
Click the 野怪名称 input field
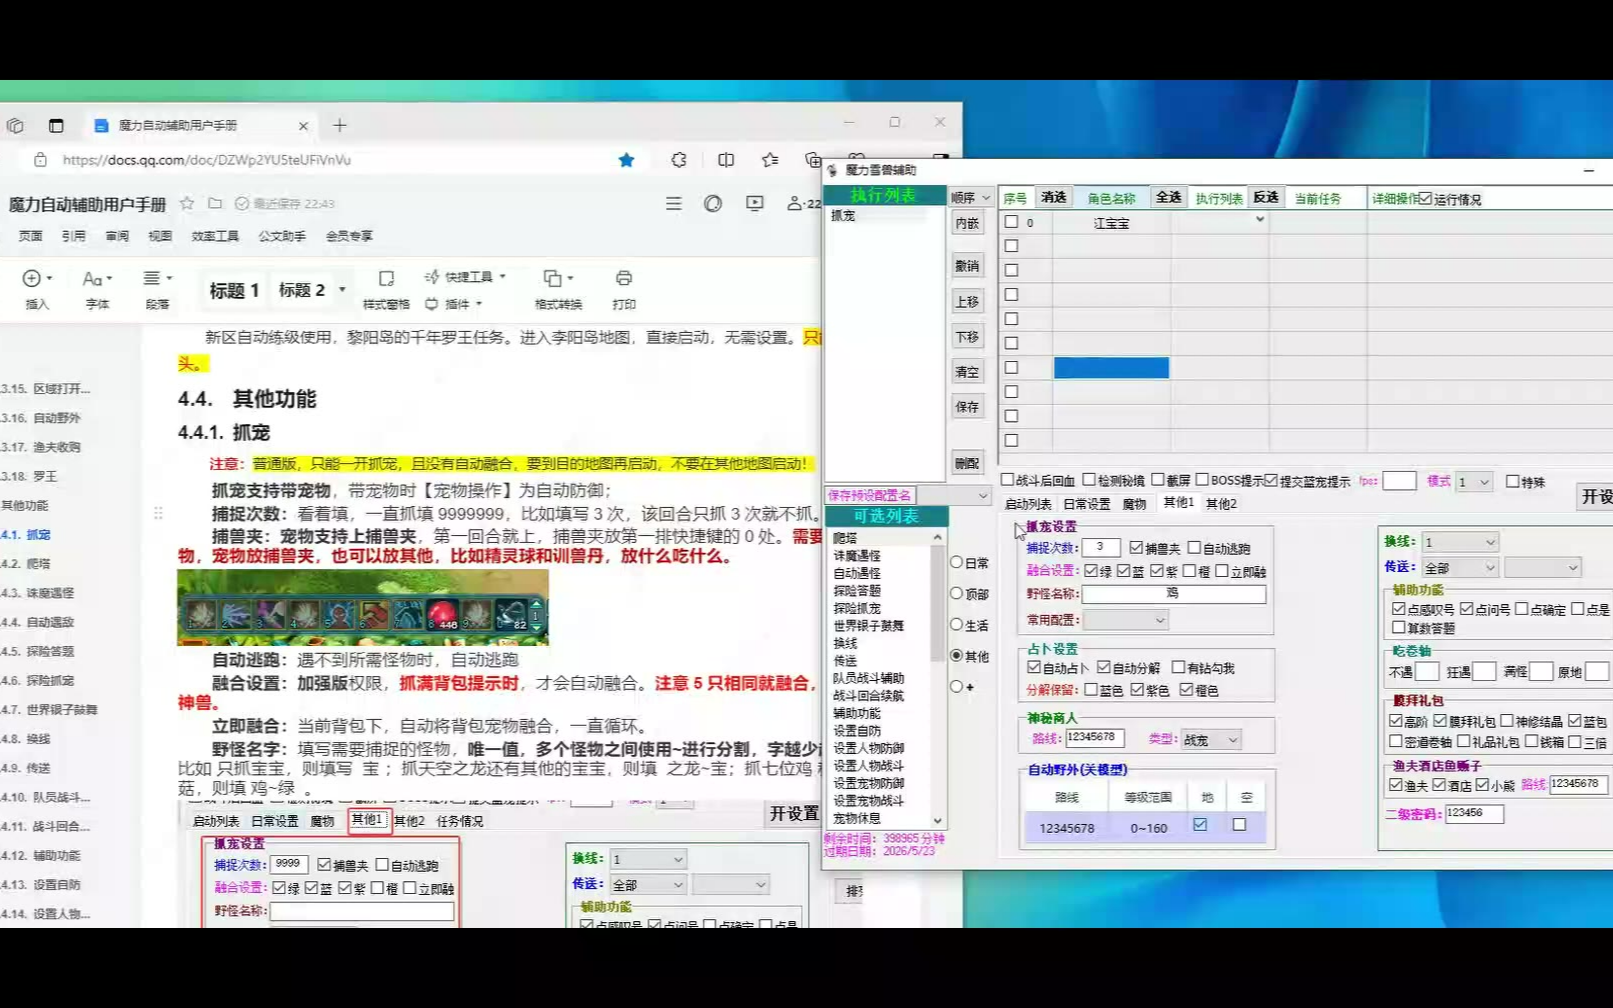[1173, 594]
